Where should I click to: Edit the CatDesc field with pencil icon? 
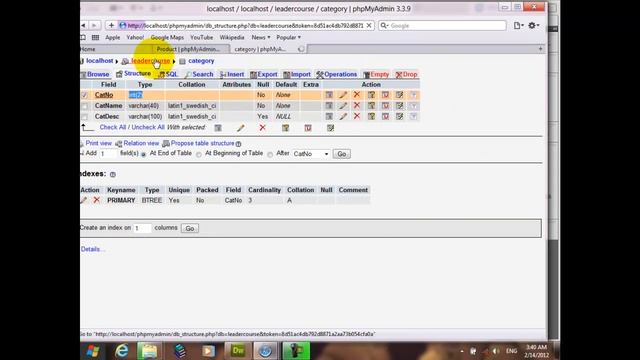click(343, 116)
